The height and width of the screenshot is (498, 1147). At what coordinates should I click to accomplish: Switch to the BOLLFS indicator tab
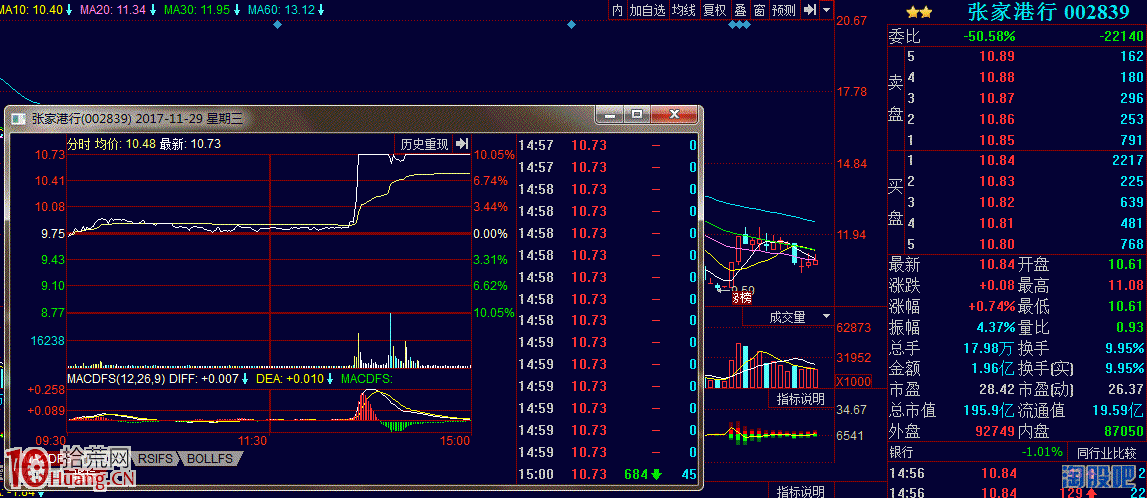[209, 459]
